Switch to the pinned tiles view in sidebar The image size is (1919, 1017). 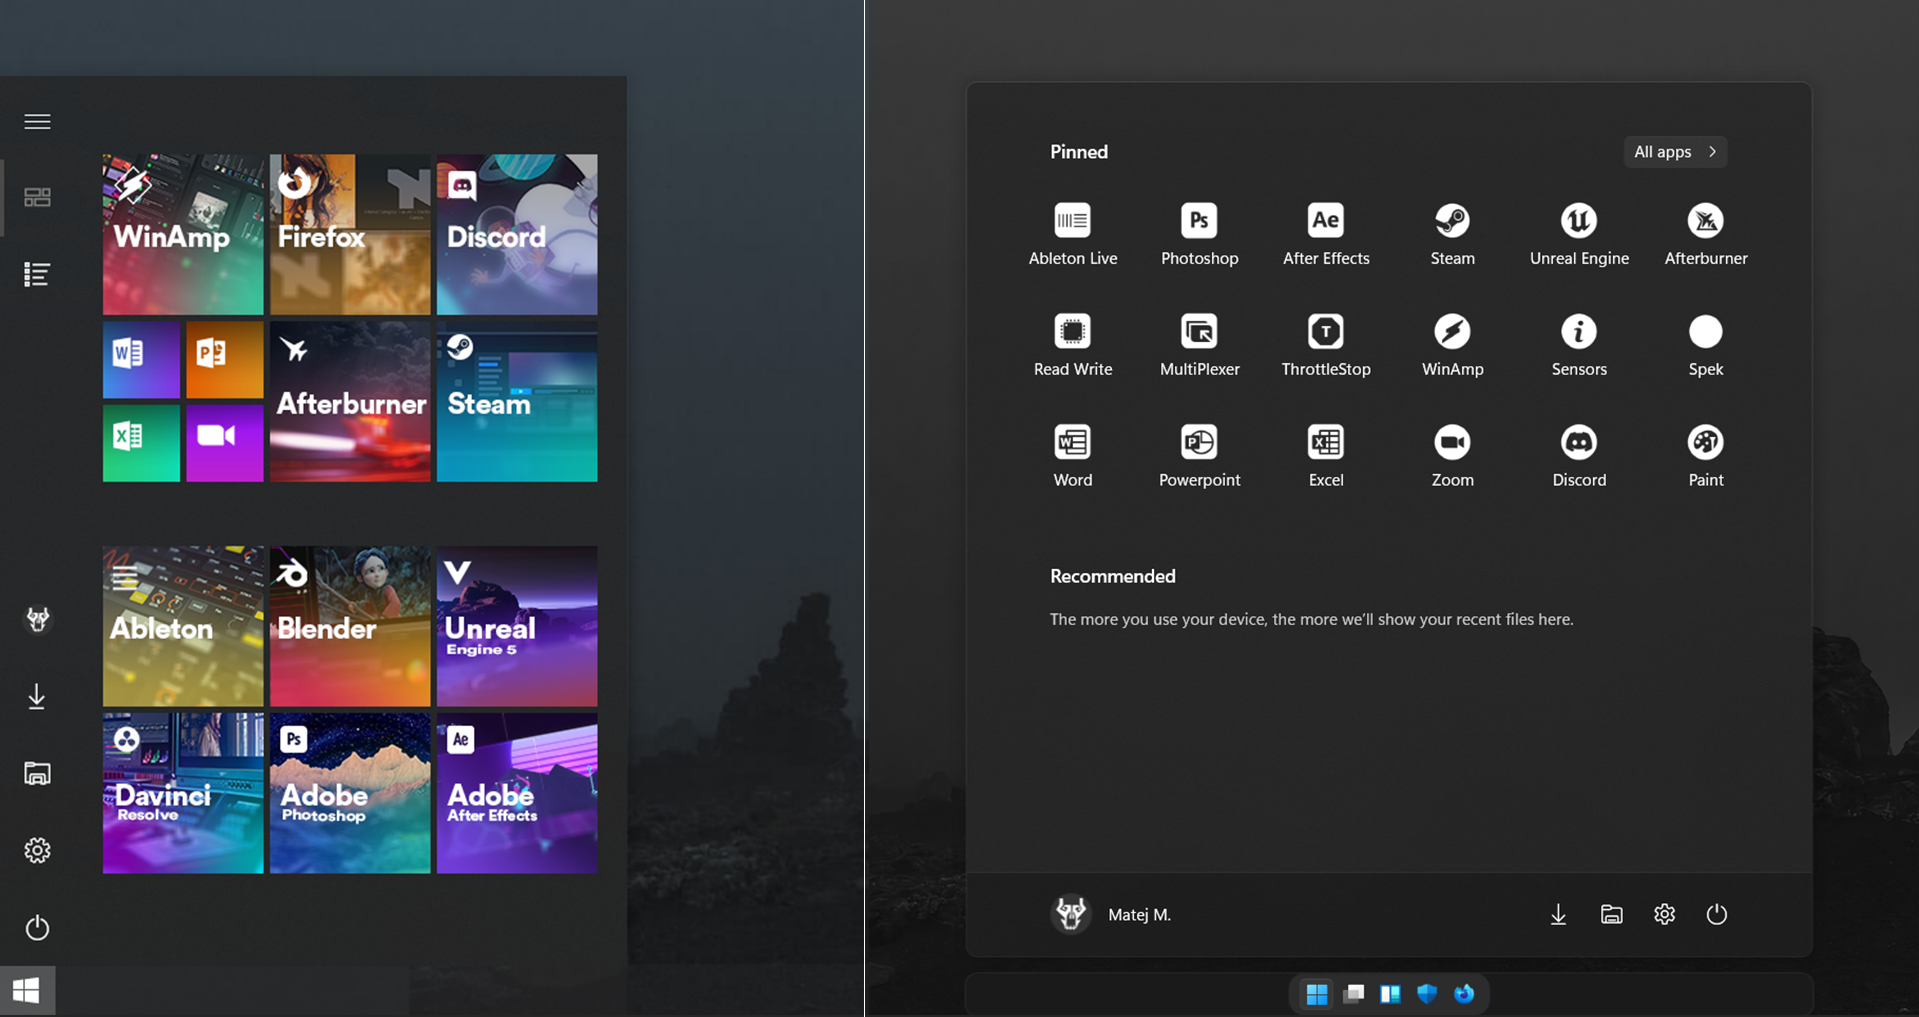tap(37, 197)
